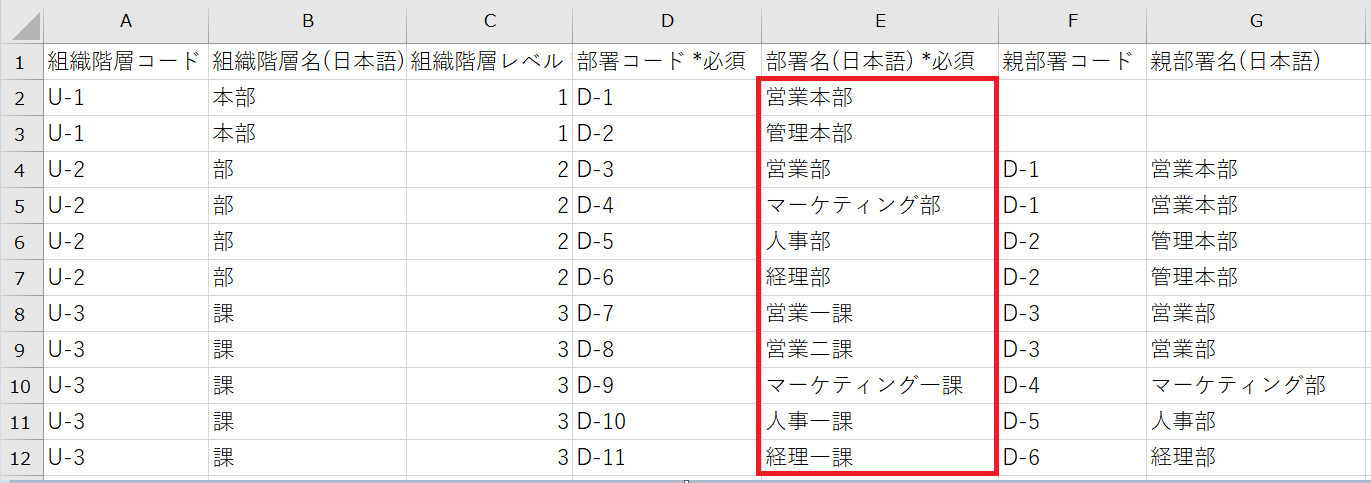The image size is (1371, 483).
Task: Select cell E2 containing 営業本部
Action: click(x=878, y=98)
